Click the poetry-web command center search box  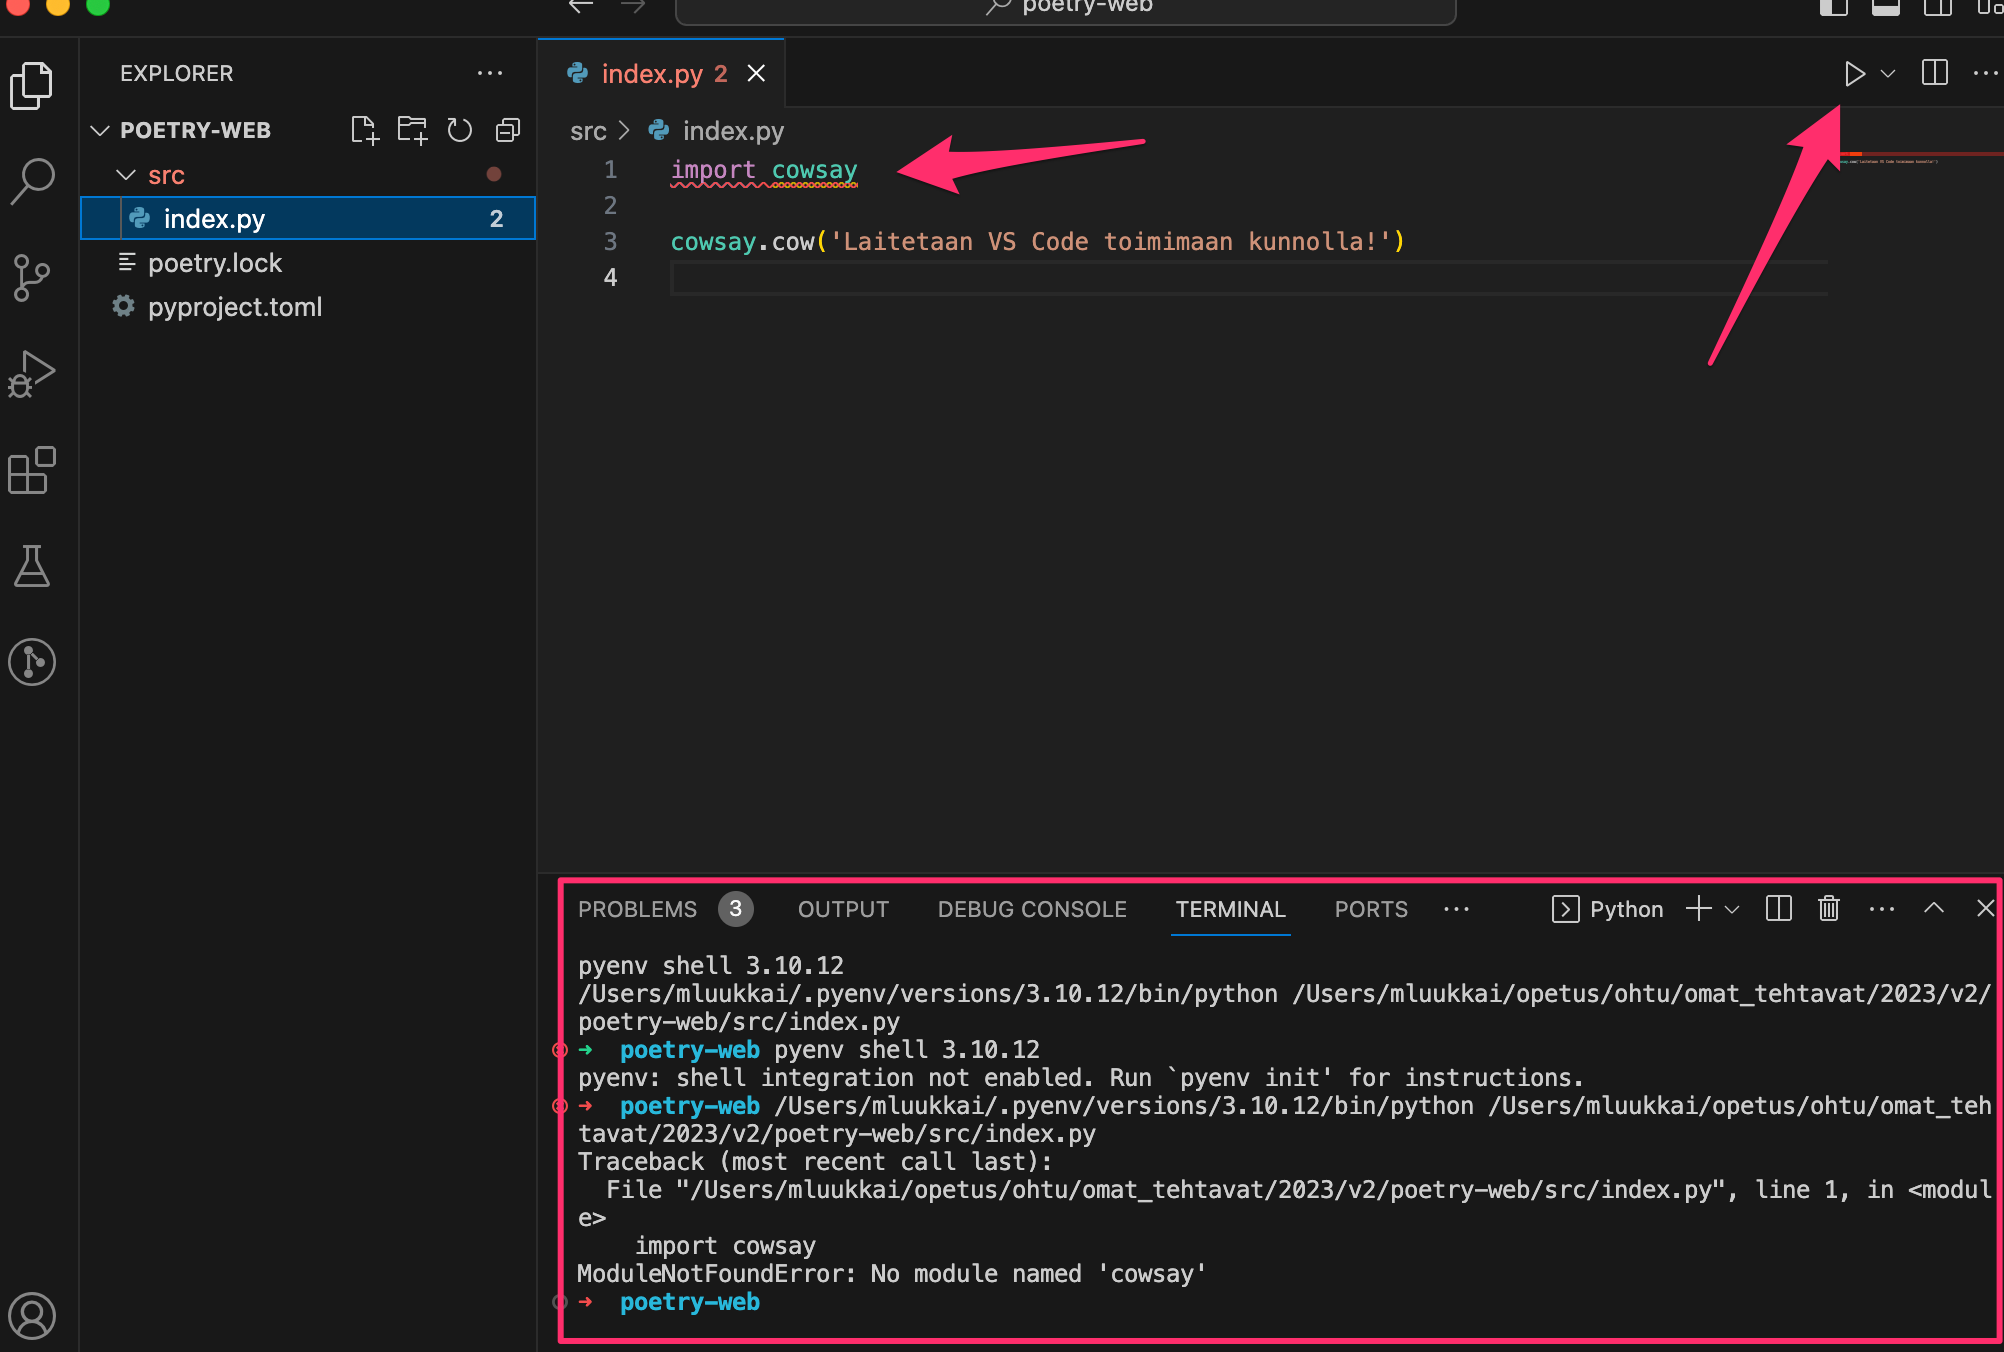(x=1065, y=8)
